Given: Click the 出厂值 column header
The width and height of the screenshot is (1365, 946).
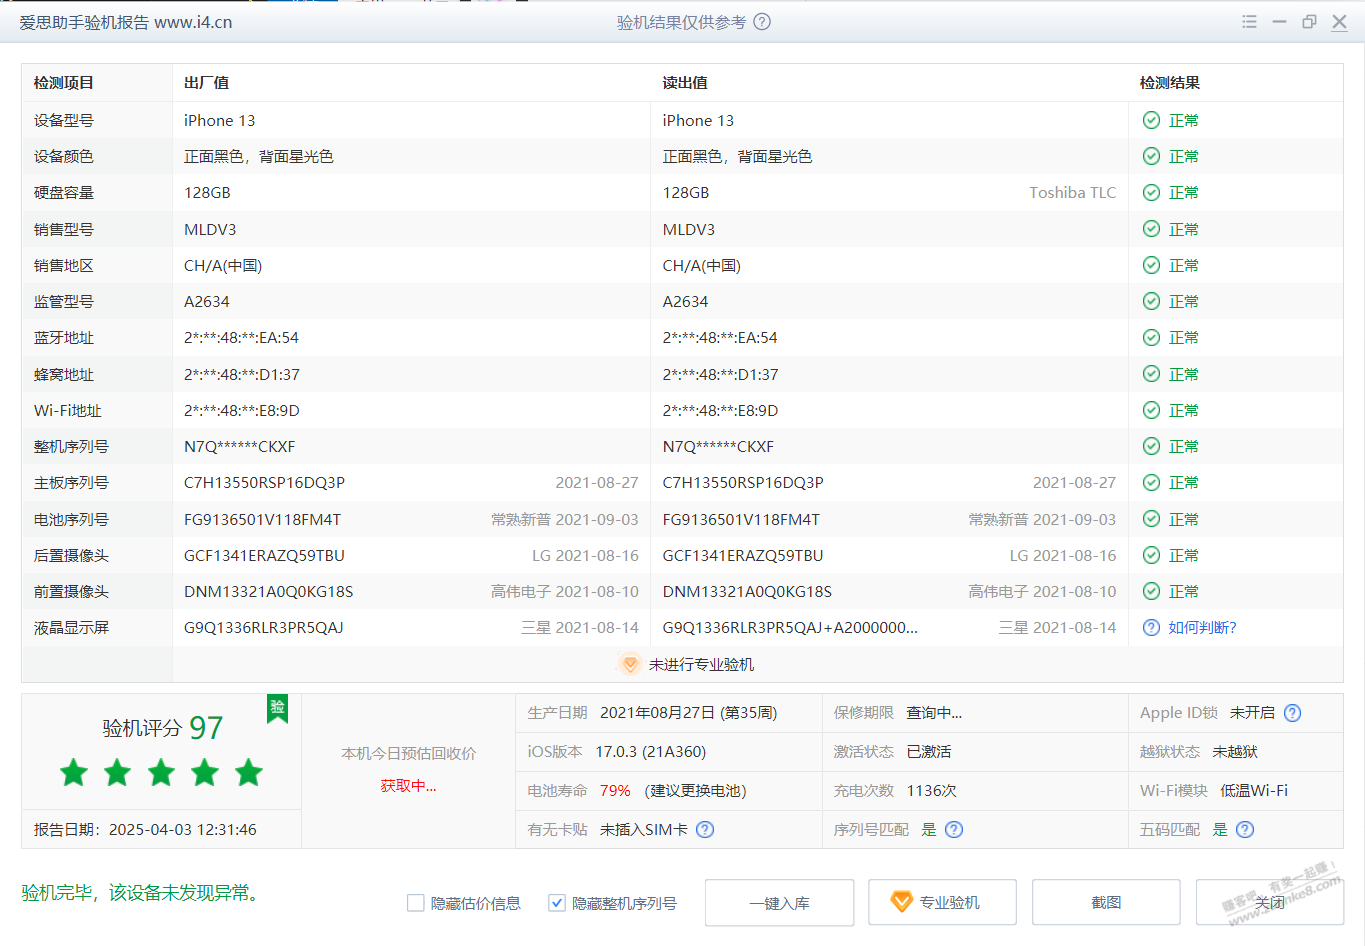Looking at the screenshot, I should (x=206, y=83).
